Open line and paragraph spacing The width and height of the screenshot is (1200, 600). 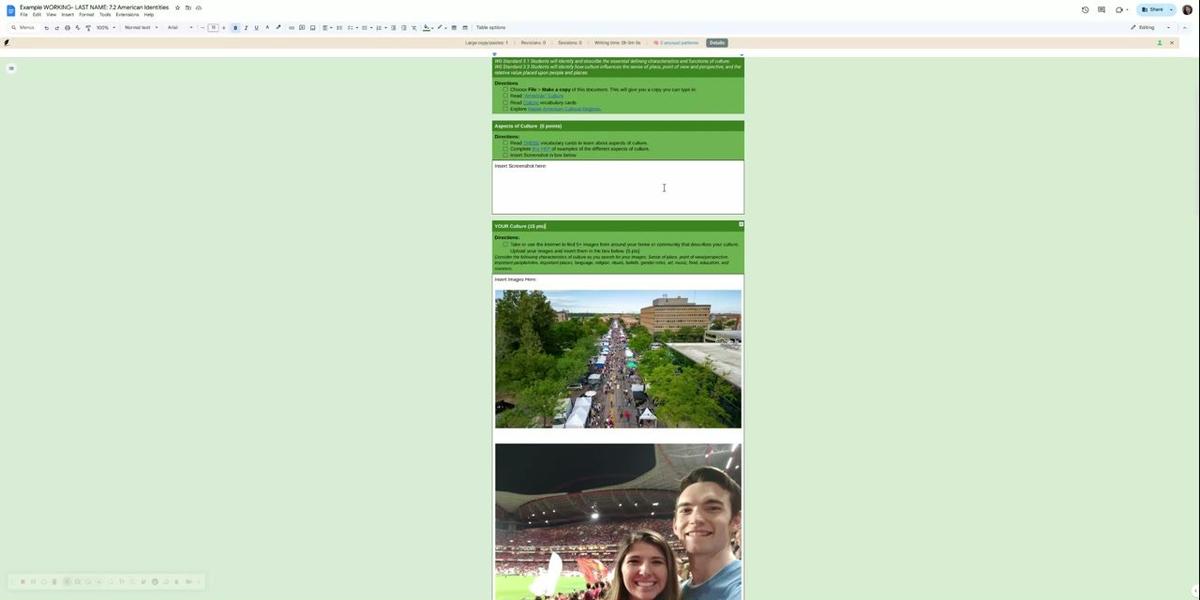click(x=339, y=27)
